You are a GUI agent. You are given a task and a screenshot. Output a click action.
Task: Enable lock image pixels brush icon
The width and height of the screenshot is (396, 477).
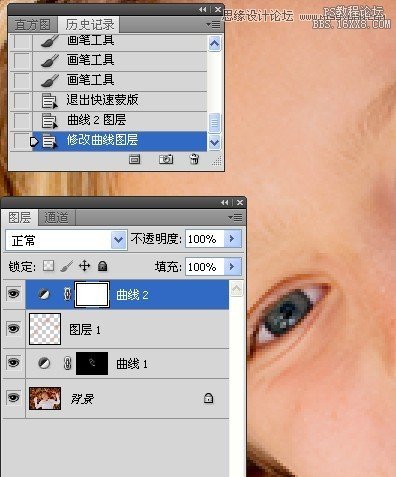click(x=67, y=266)
